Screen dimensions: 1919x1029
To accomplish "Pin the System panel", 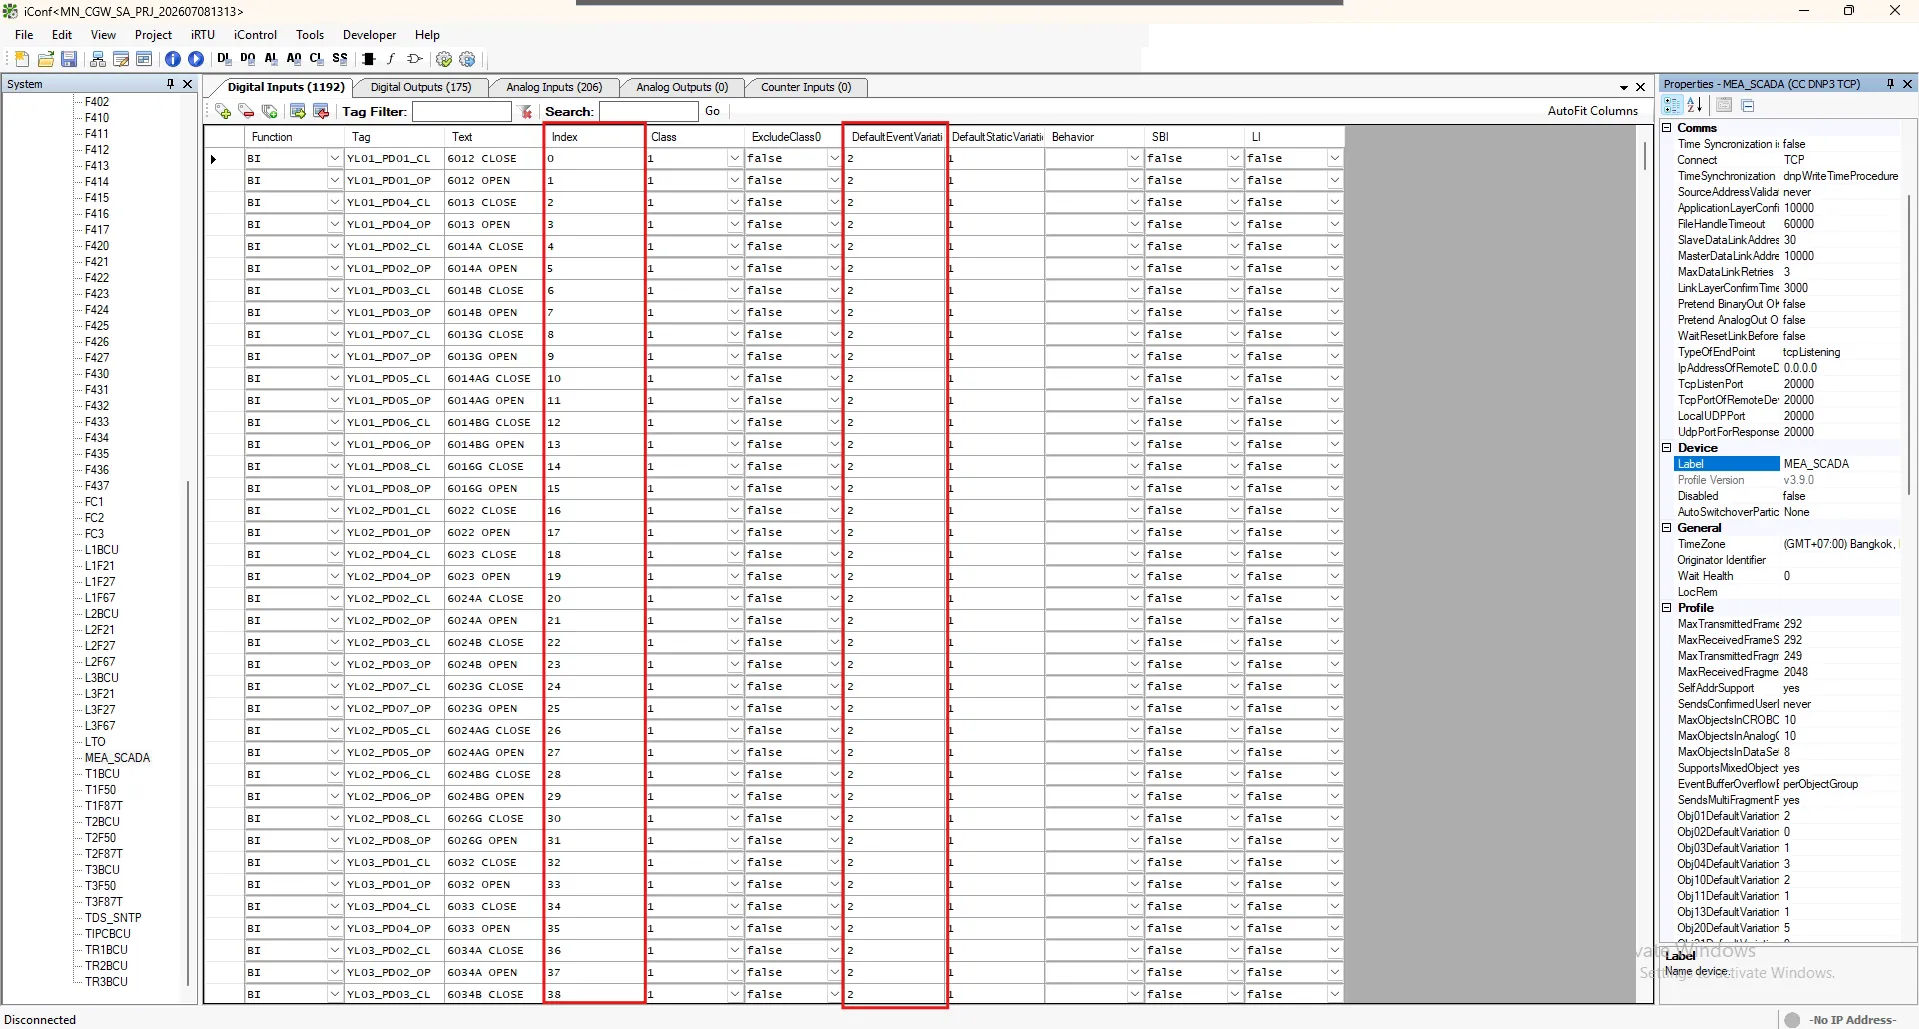I will 170,84.
